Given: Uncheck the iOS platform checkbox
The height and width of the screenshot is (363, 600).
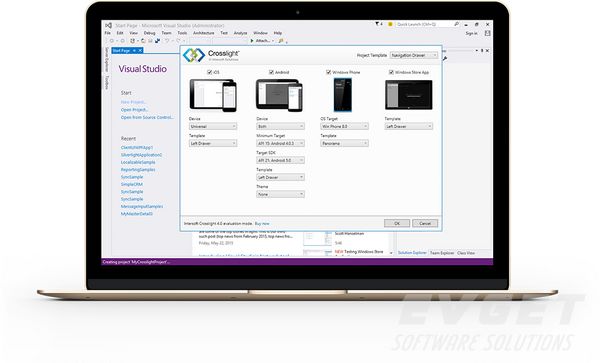Looking at the screenshot, I should point(209,72).
